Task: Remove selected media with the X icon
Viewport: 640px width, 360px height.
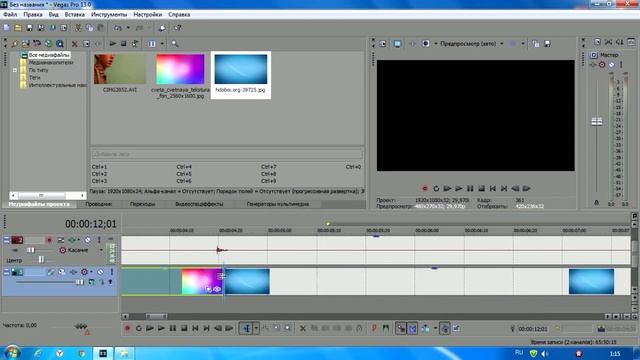Action: pos(75,44)
